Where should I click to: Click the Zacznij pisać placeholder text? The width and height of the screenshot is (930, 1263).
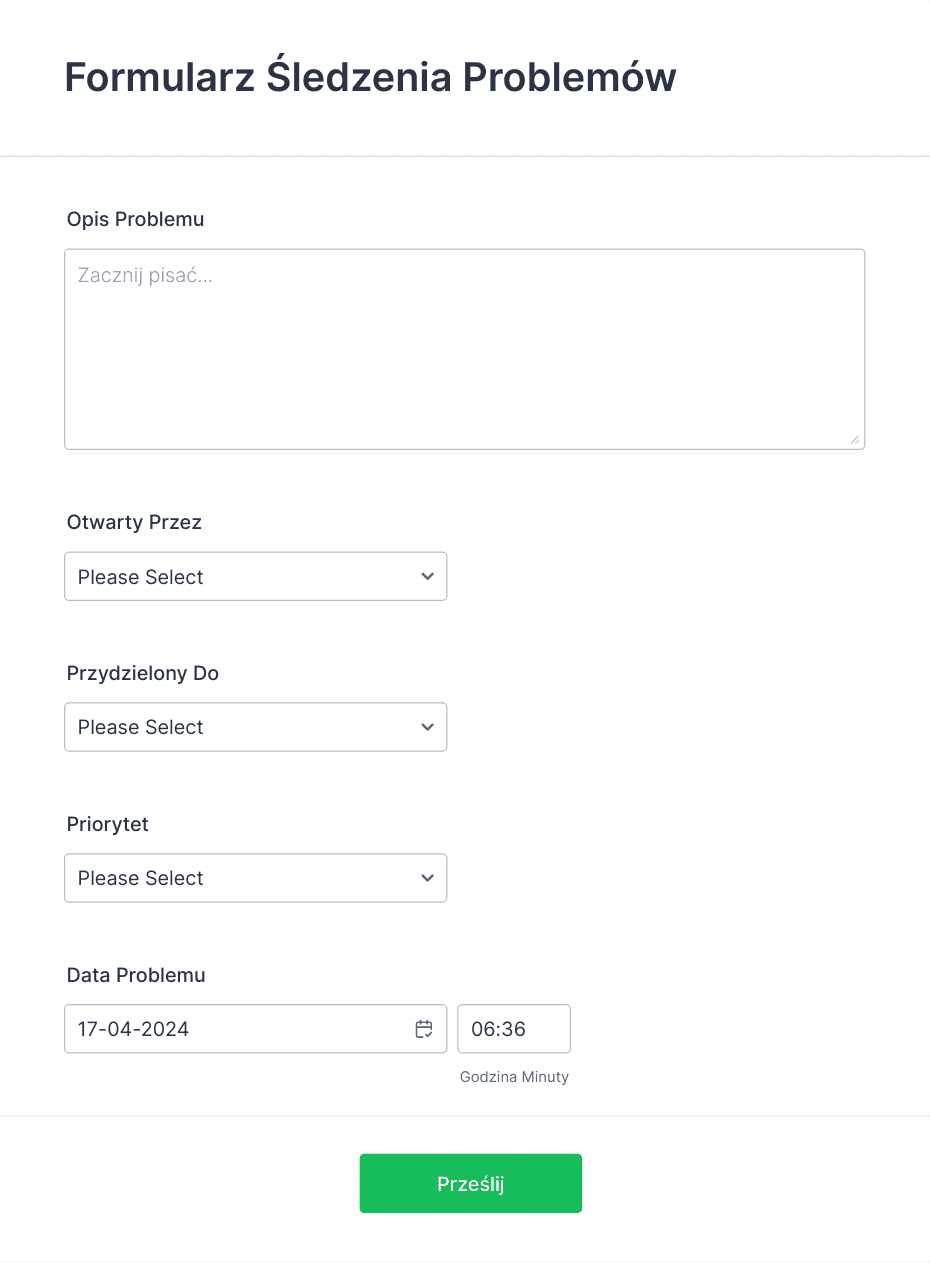146,276
